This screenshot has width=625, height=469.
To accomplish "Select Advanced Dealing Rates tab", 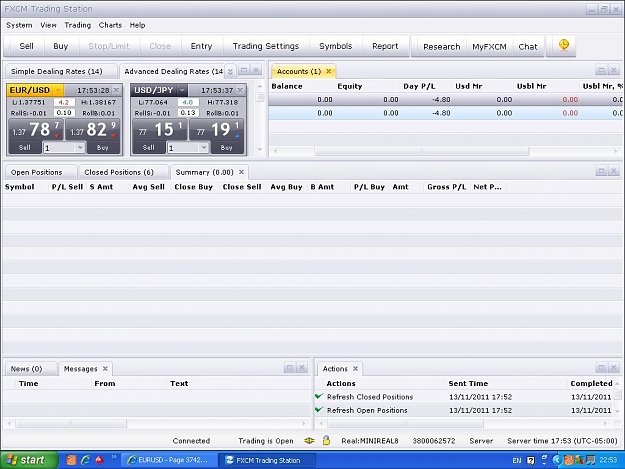I will (173, 71).
